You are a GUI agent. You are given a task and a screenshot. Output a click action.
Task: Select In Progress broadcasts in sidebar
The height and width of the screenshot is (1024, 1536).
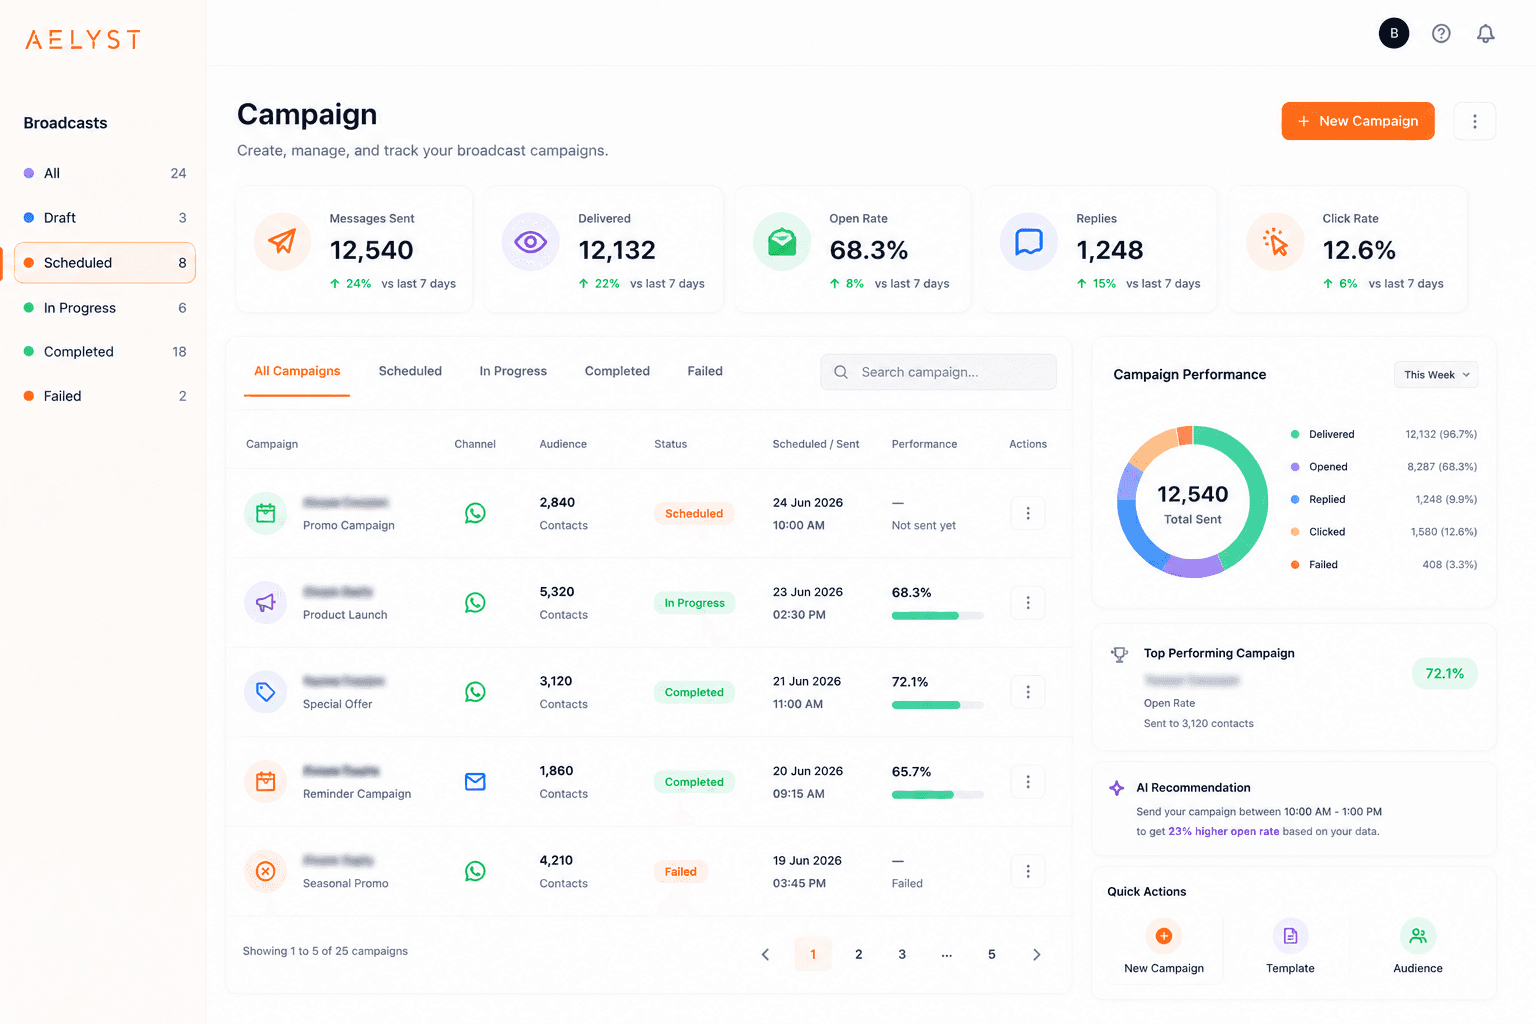(105, 308)
